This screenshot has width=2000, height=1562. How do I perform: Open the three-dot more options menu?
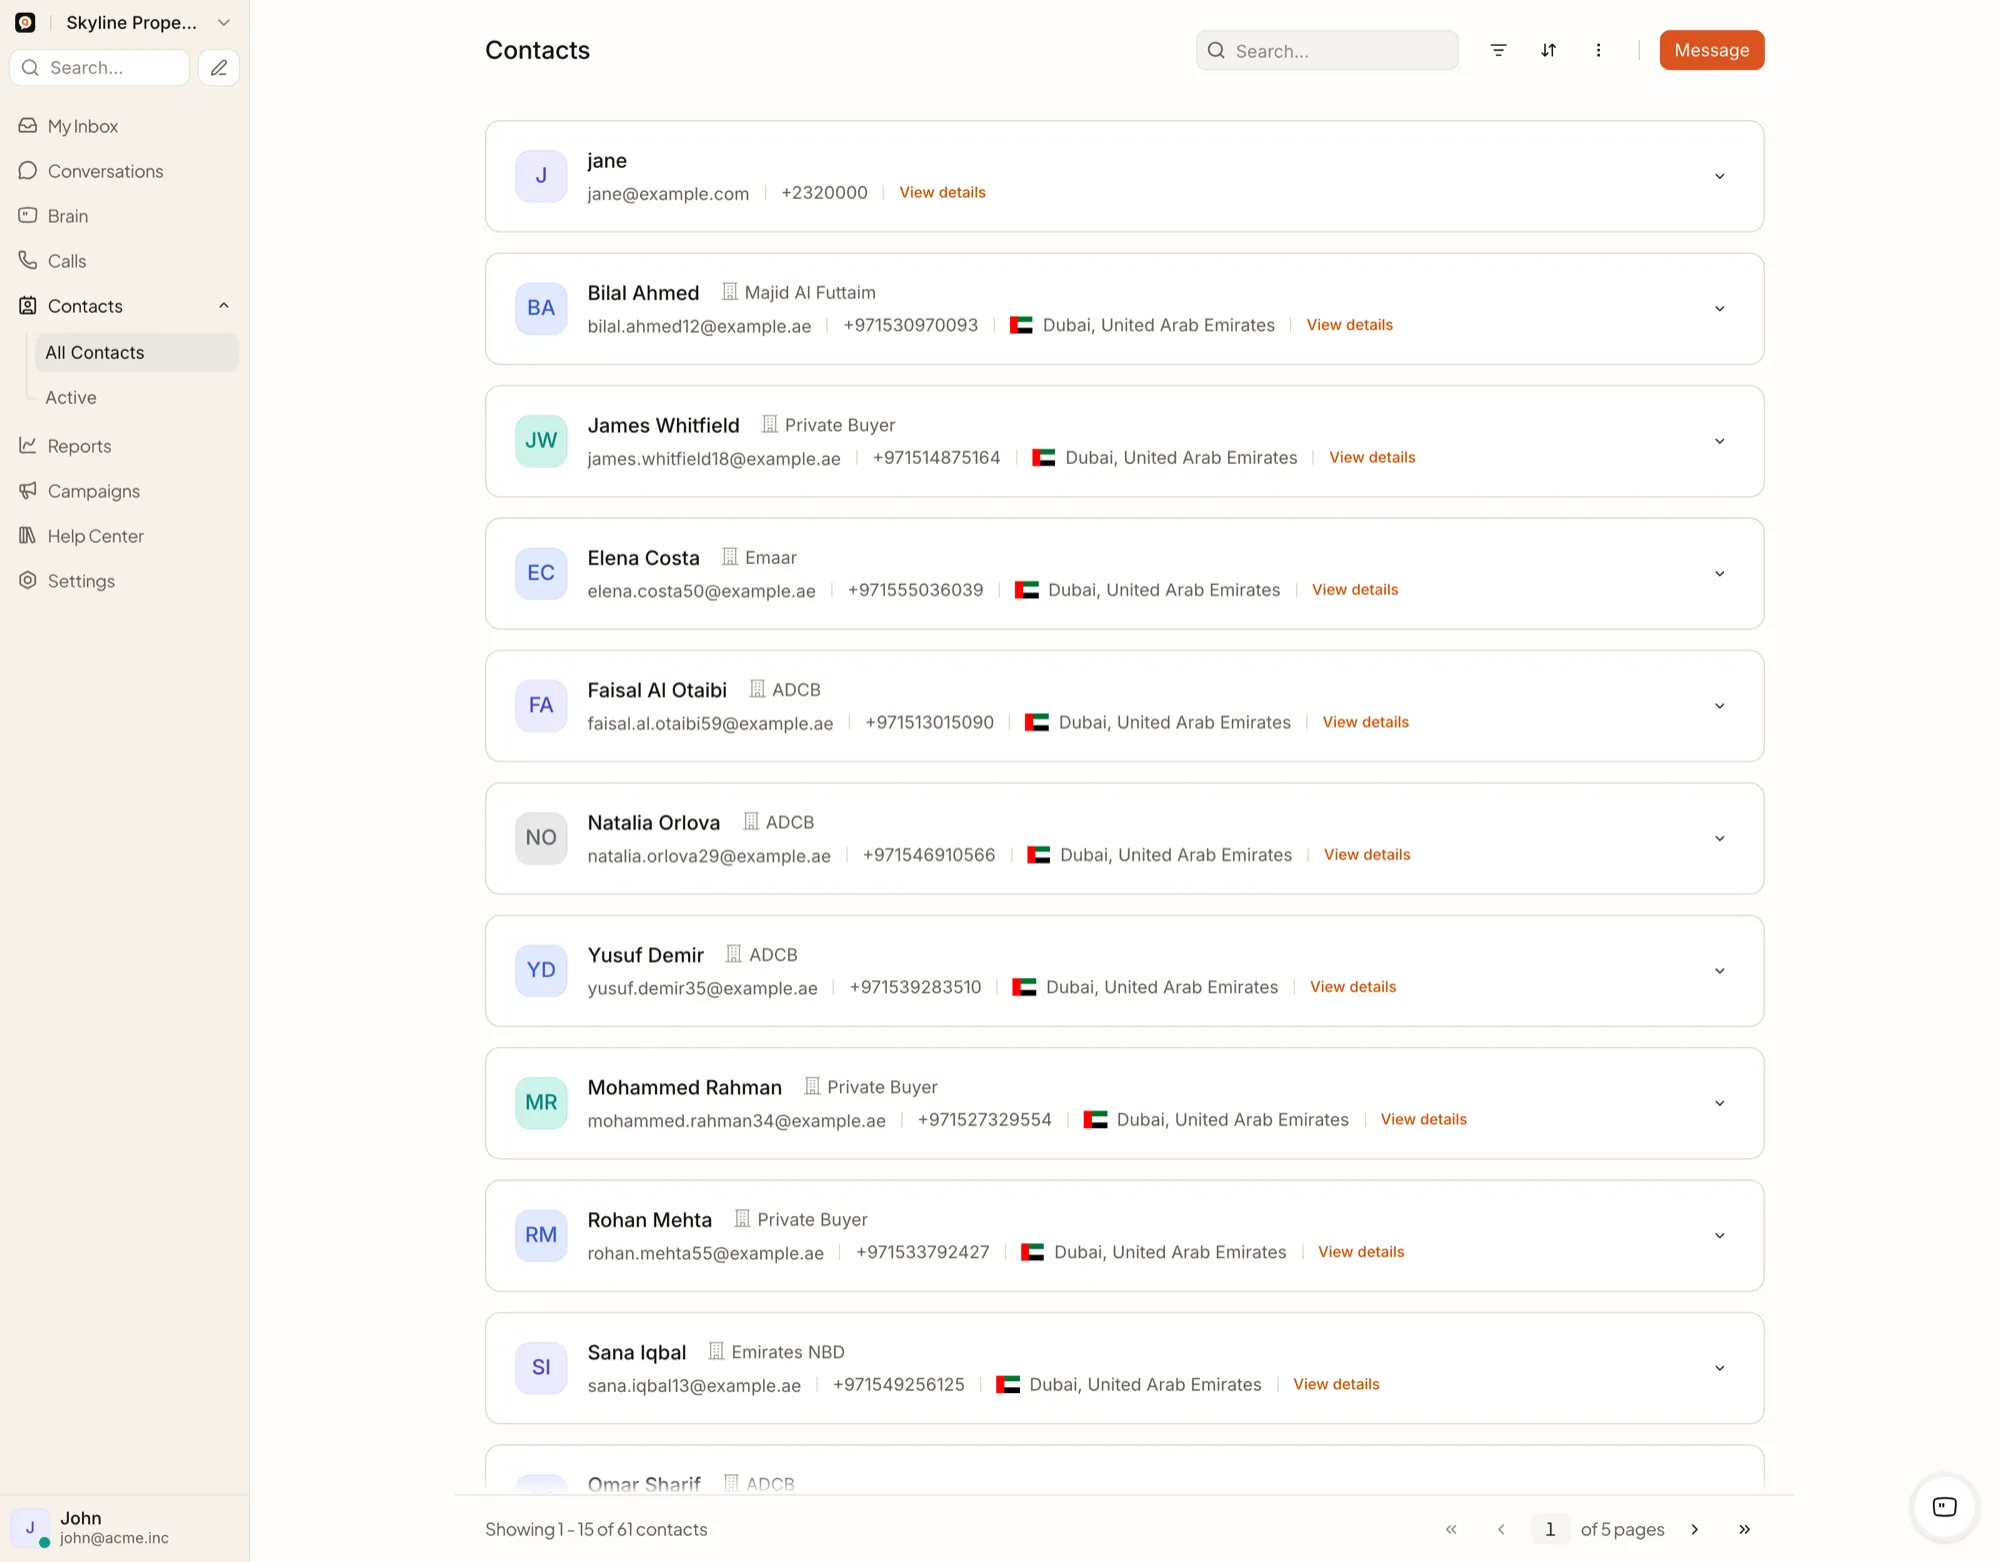[1598, 50]
